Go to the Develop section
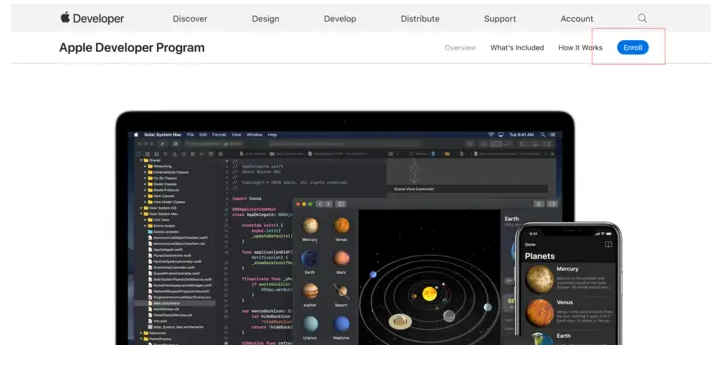This screenshot has width=724, height=365. (340, 19)
